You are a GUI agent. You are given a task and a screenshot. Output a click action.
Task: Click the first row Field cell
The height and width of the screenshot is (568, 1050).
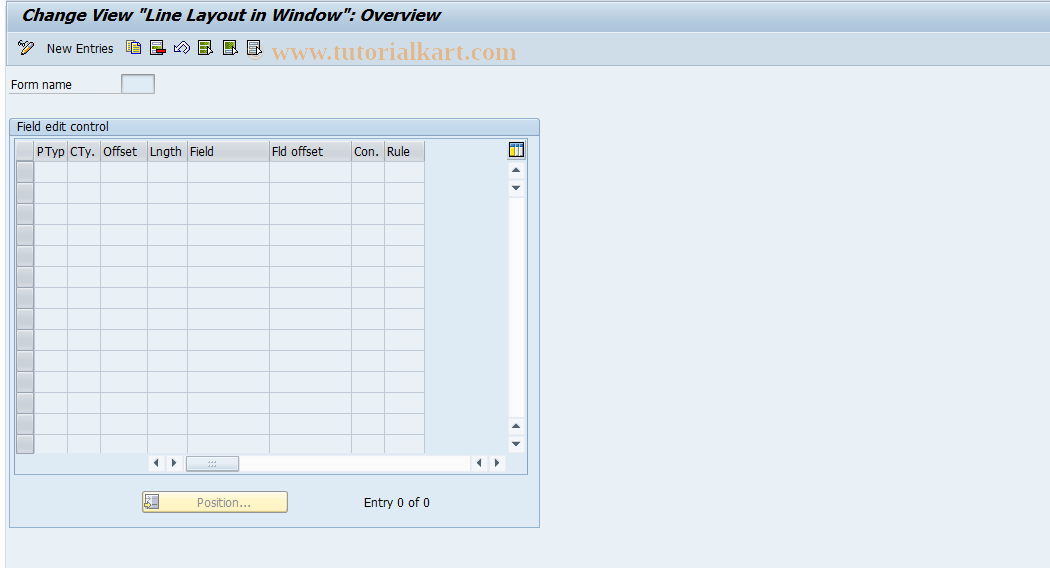pos(228,172)
